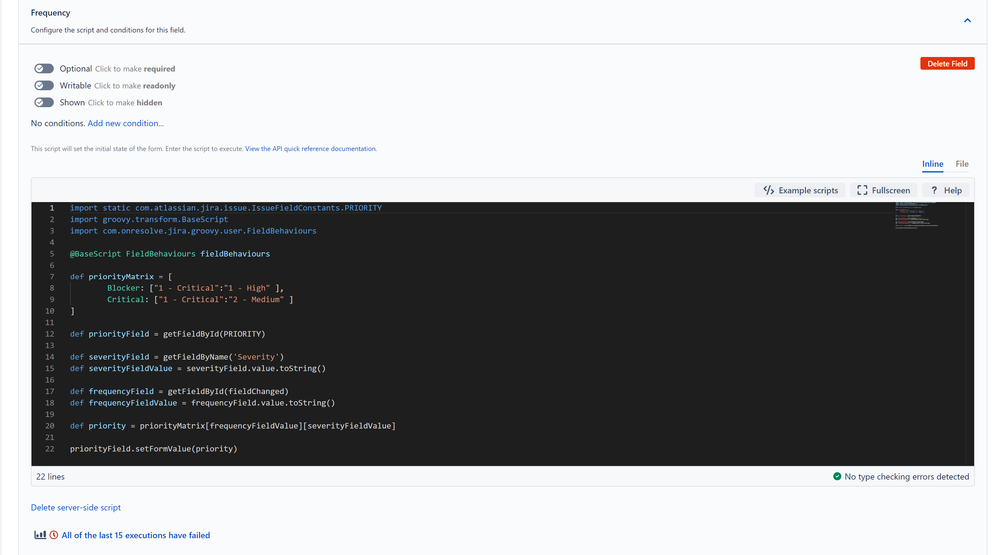Click the @BaseScript FieldBehaviours line

click(169, 254)
